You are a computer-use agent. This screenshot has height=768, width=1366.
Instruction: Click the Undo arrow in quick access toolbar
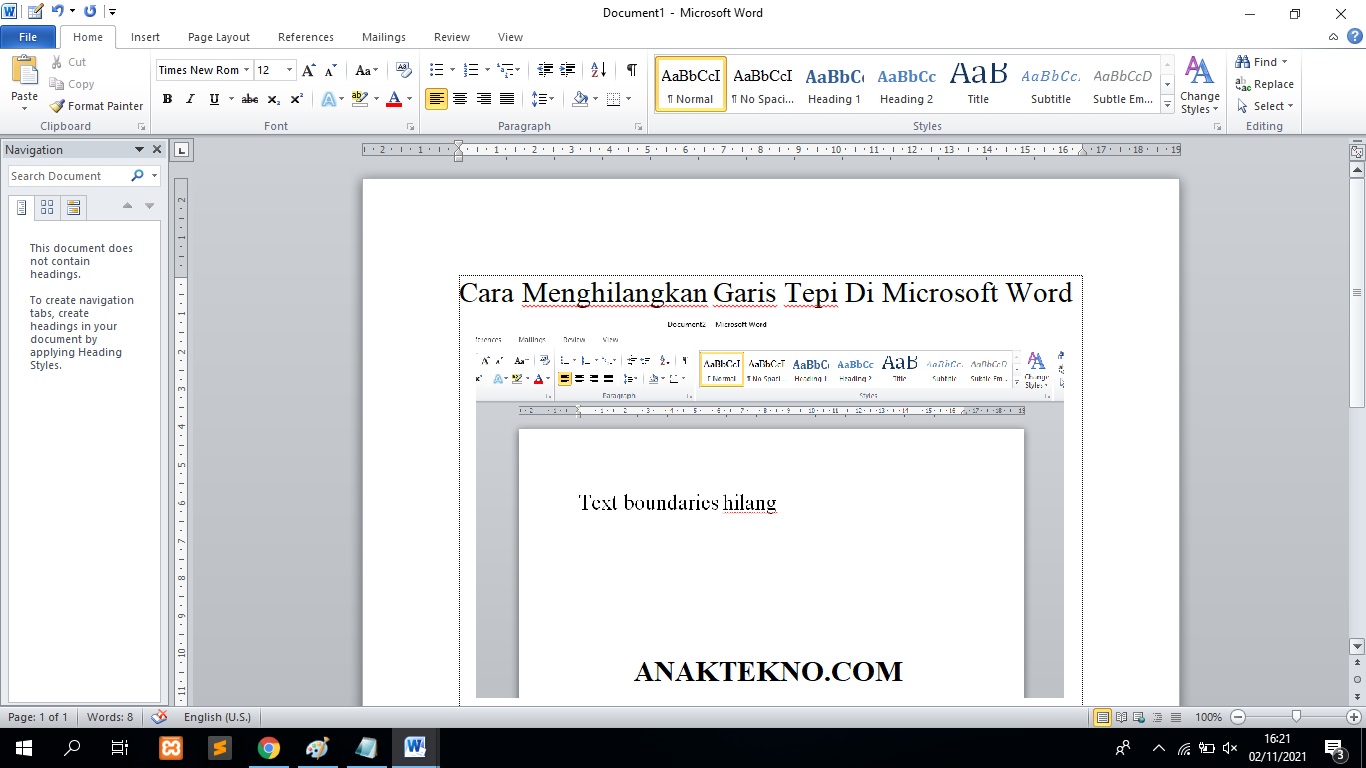pyautogui.click(x=58, y=12)
